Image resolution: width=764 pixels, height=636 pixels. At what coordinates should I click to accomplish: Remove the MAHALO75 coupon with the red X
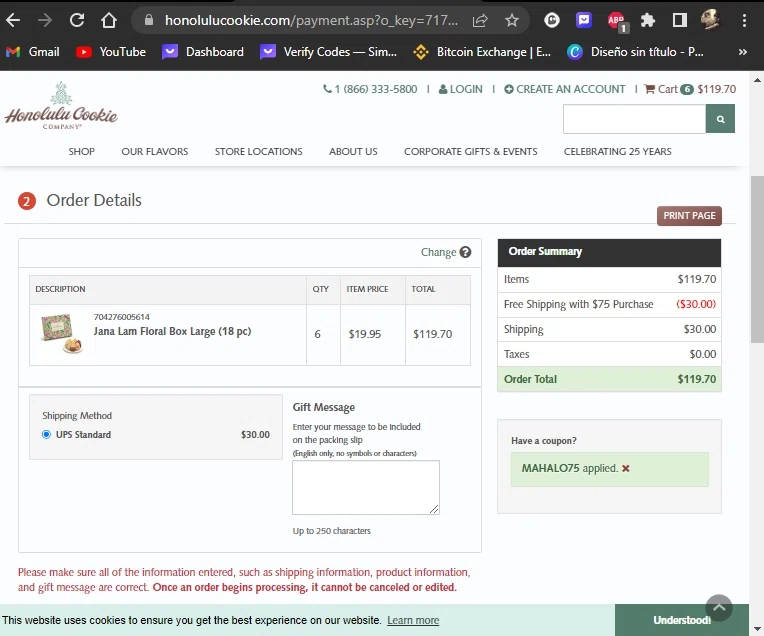click(x=626, y=468)
